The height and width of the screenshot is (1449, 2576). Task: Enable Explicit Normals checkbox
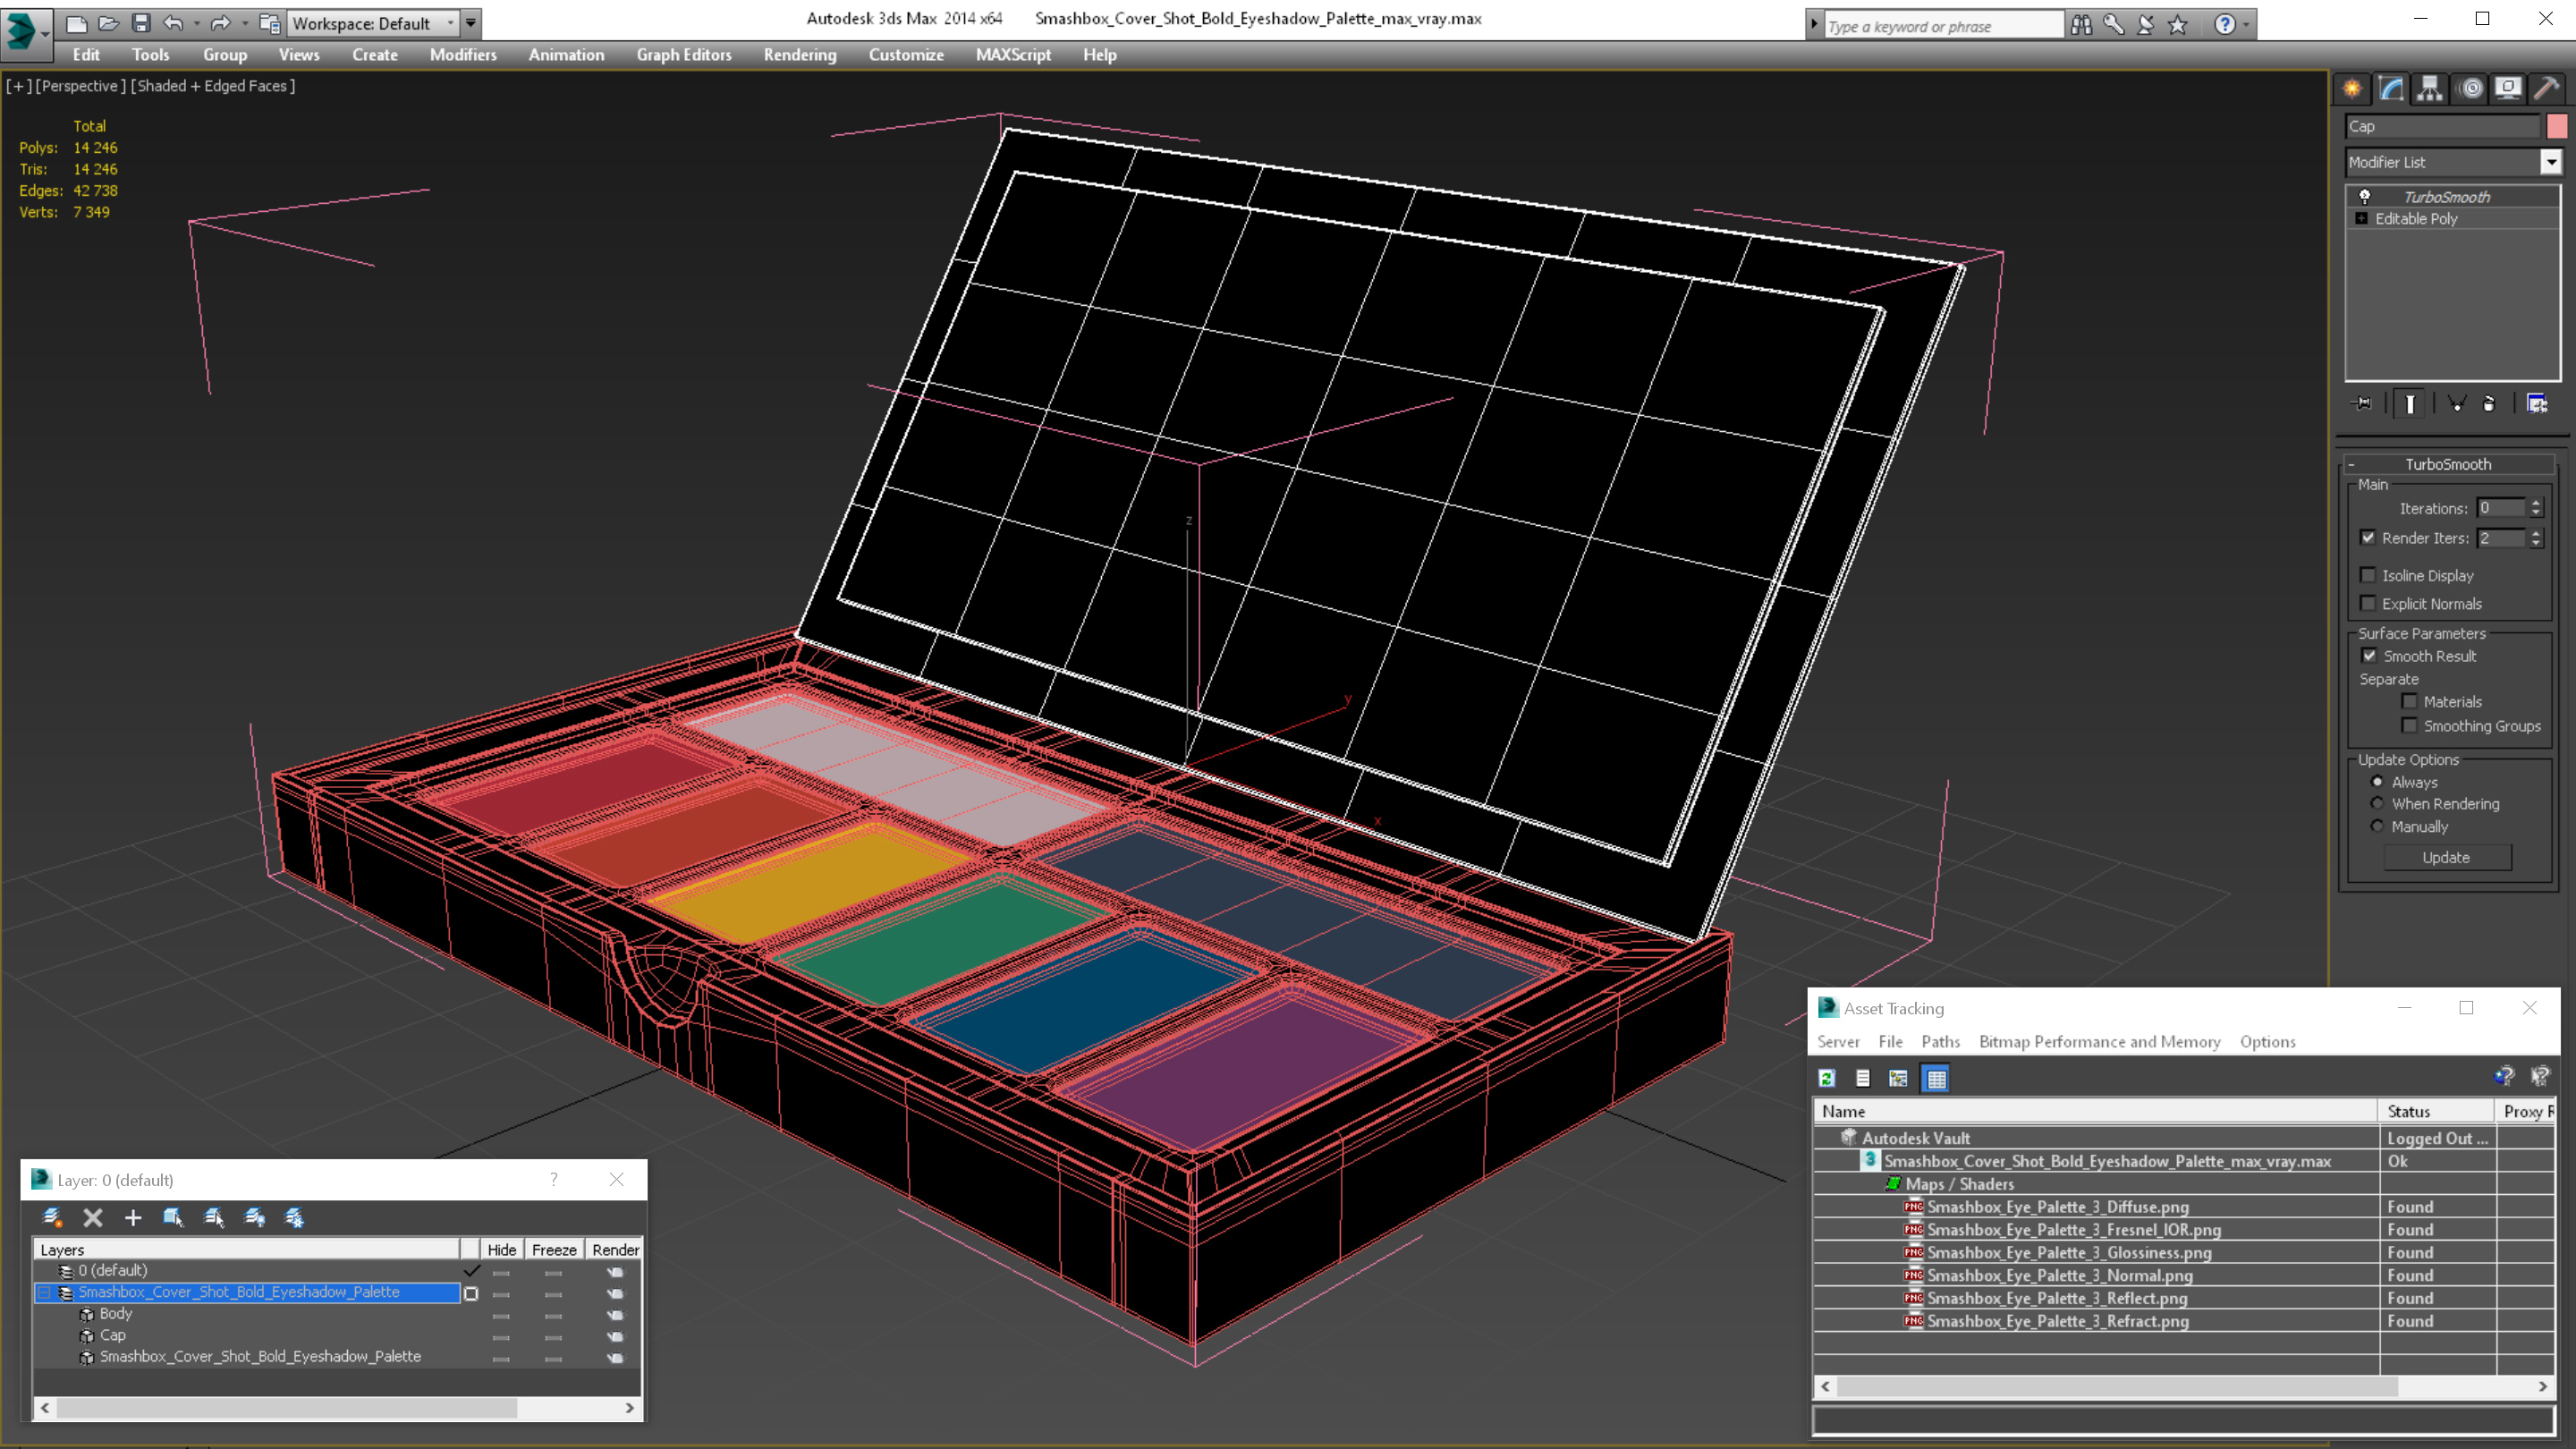(x=2368, y=603)
